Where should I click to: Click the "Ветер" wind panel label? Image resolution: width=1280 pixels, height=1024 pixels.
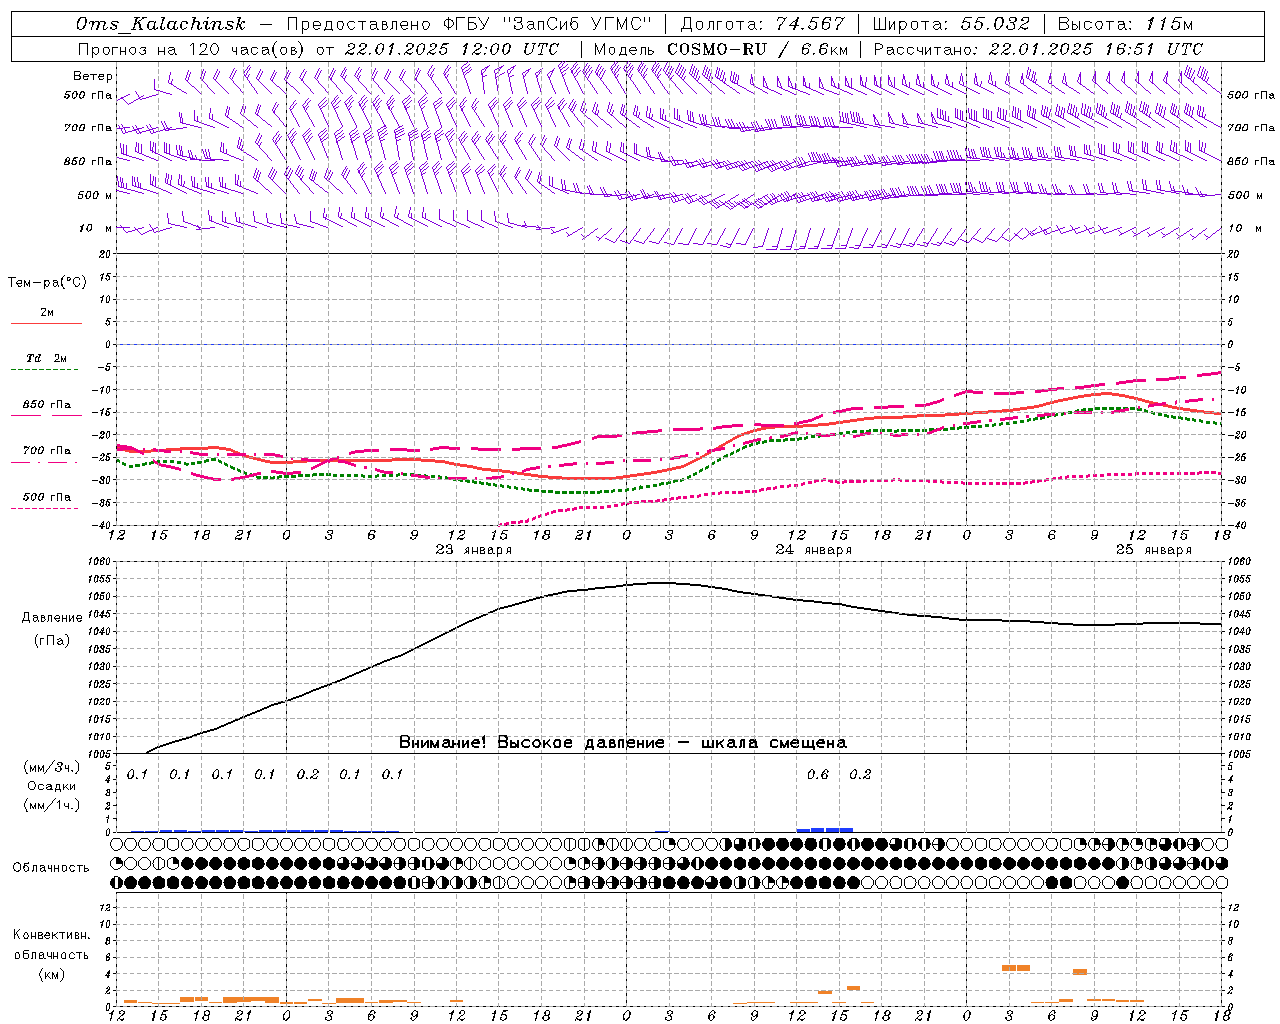(93, 76)
